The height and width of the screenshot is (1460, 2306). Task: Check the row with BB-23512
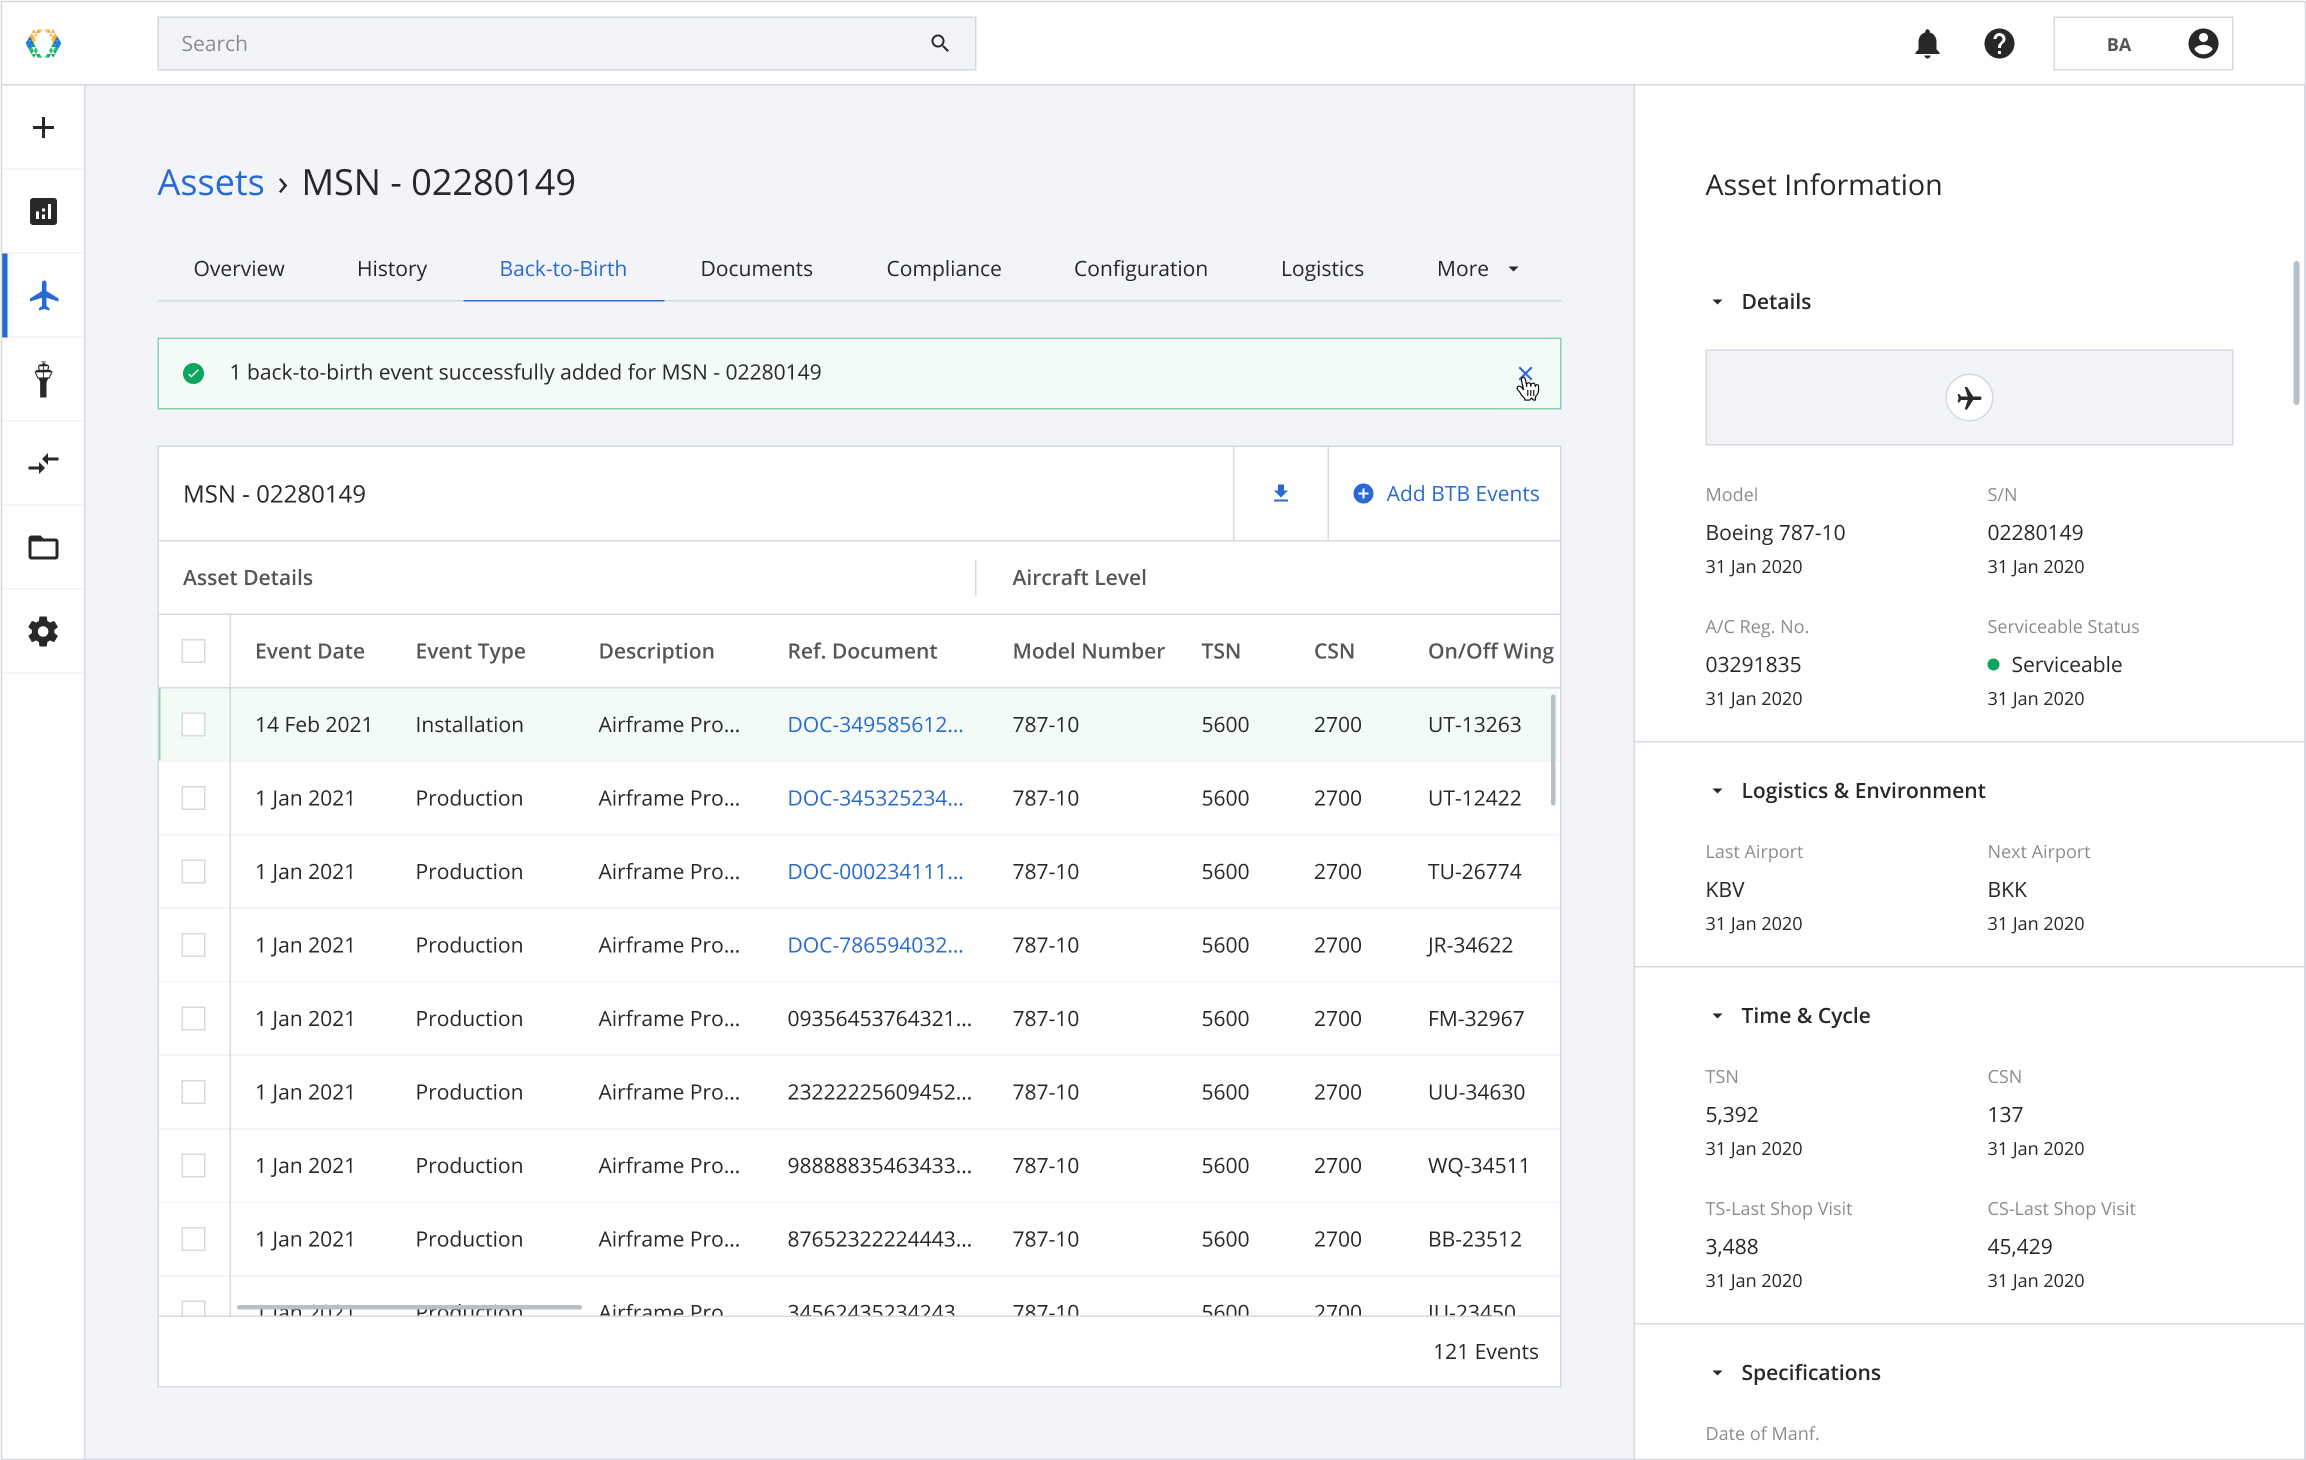[x=194, y=1239]
